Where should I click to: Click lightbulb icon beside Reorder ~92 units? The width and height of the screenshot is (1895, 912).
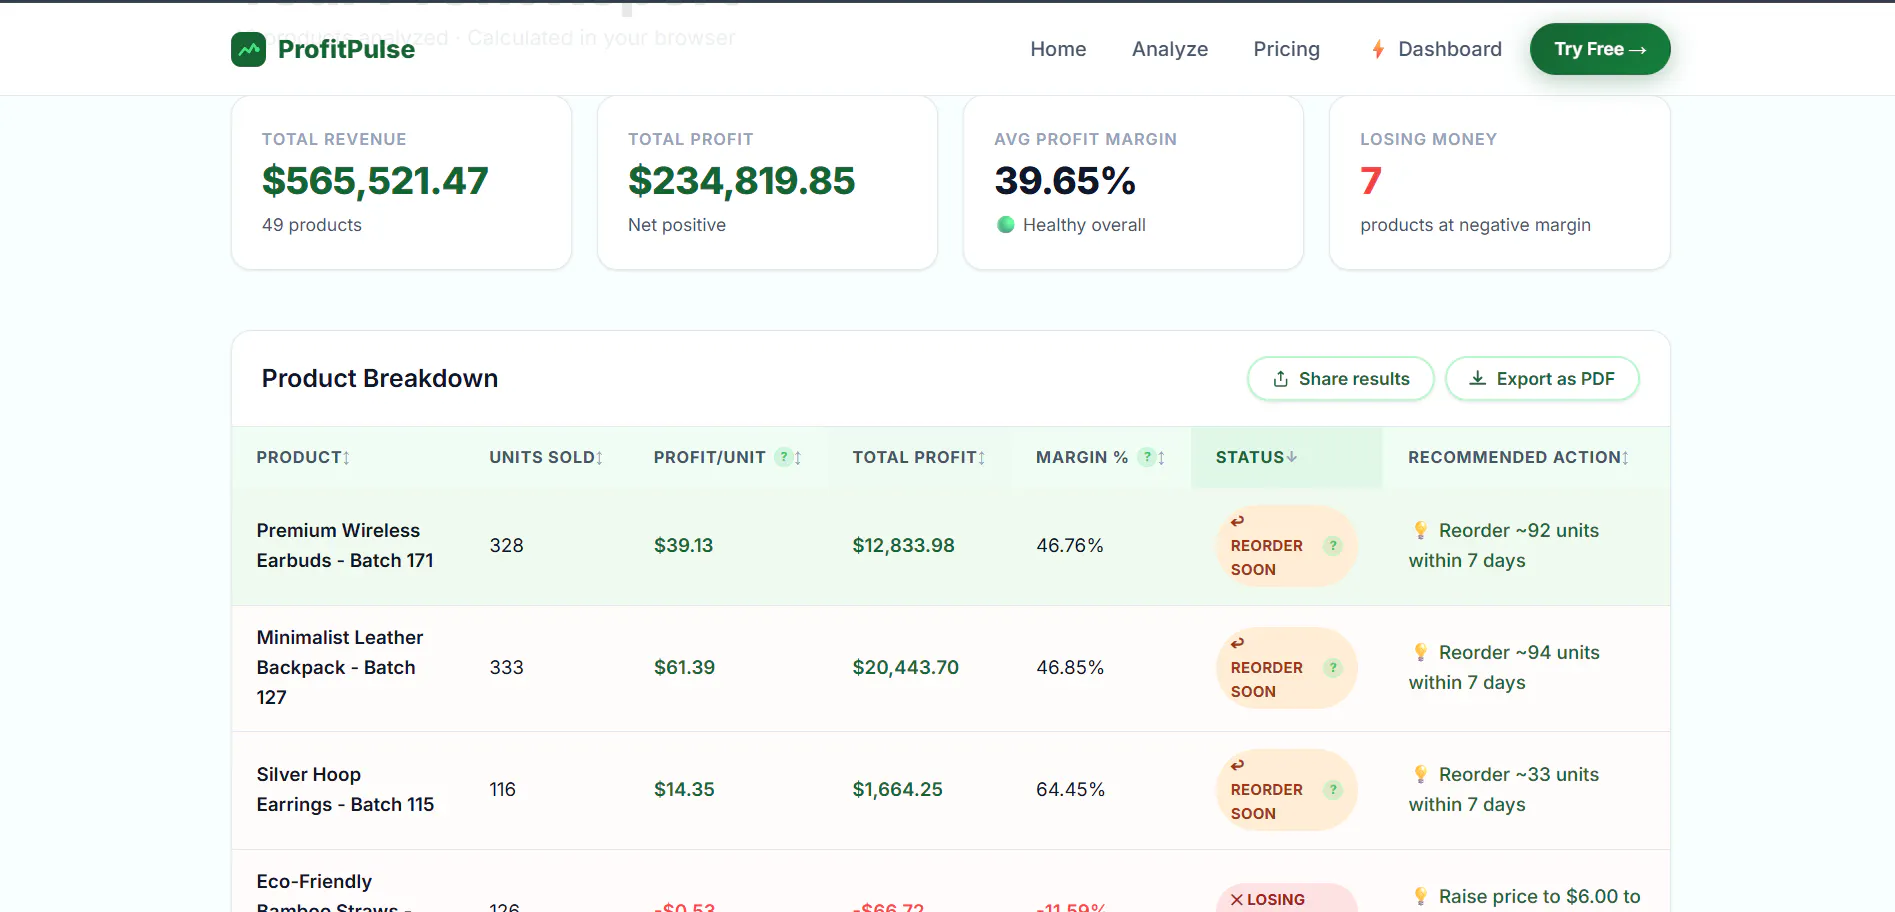(x=1420, y=530)
